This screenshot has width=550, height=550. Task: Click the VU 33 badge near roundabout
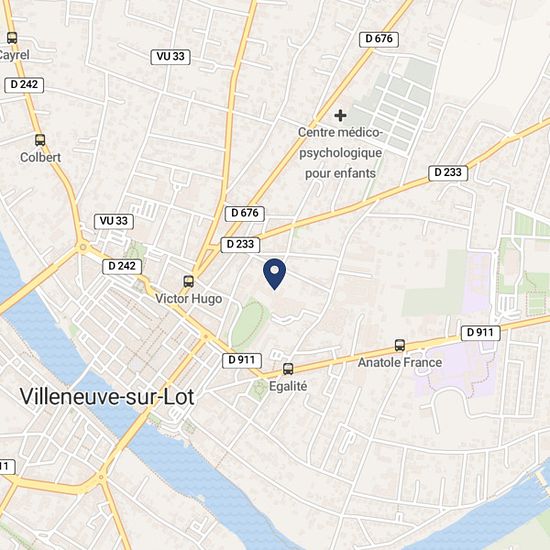tap(114, 221)
